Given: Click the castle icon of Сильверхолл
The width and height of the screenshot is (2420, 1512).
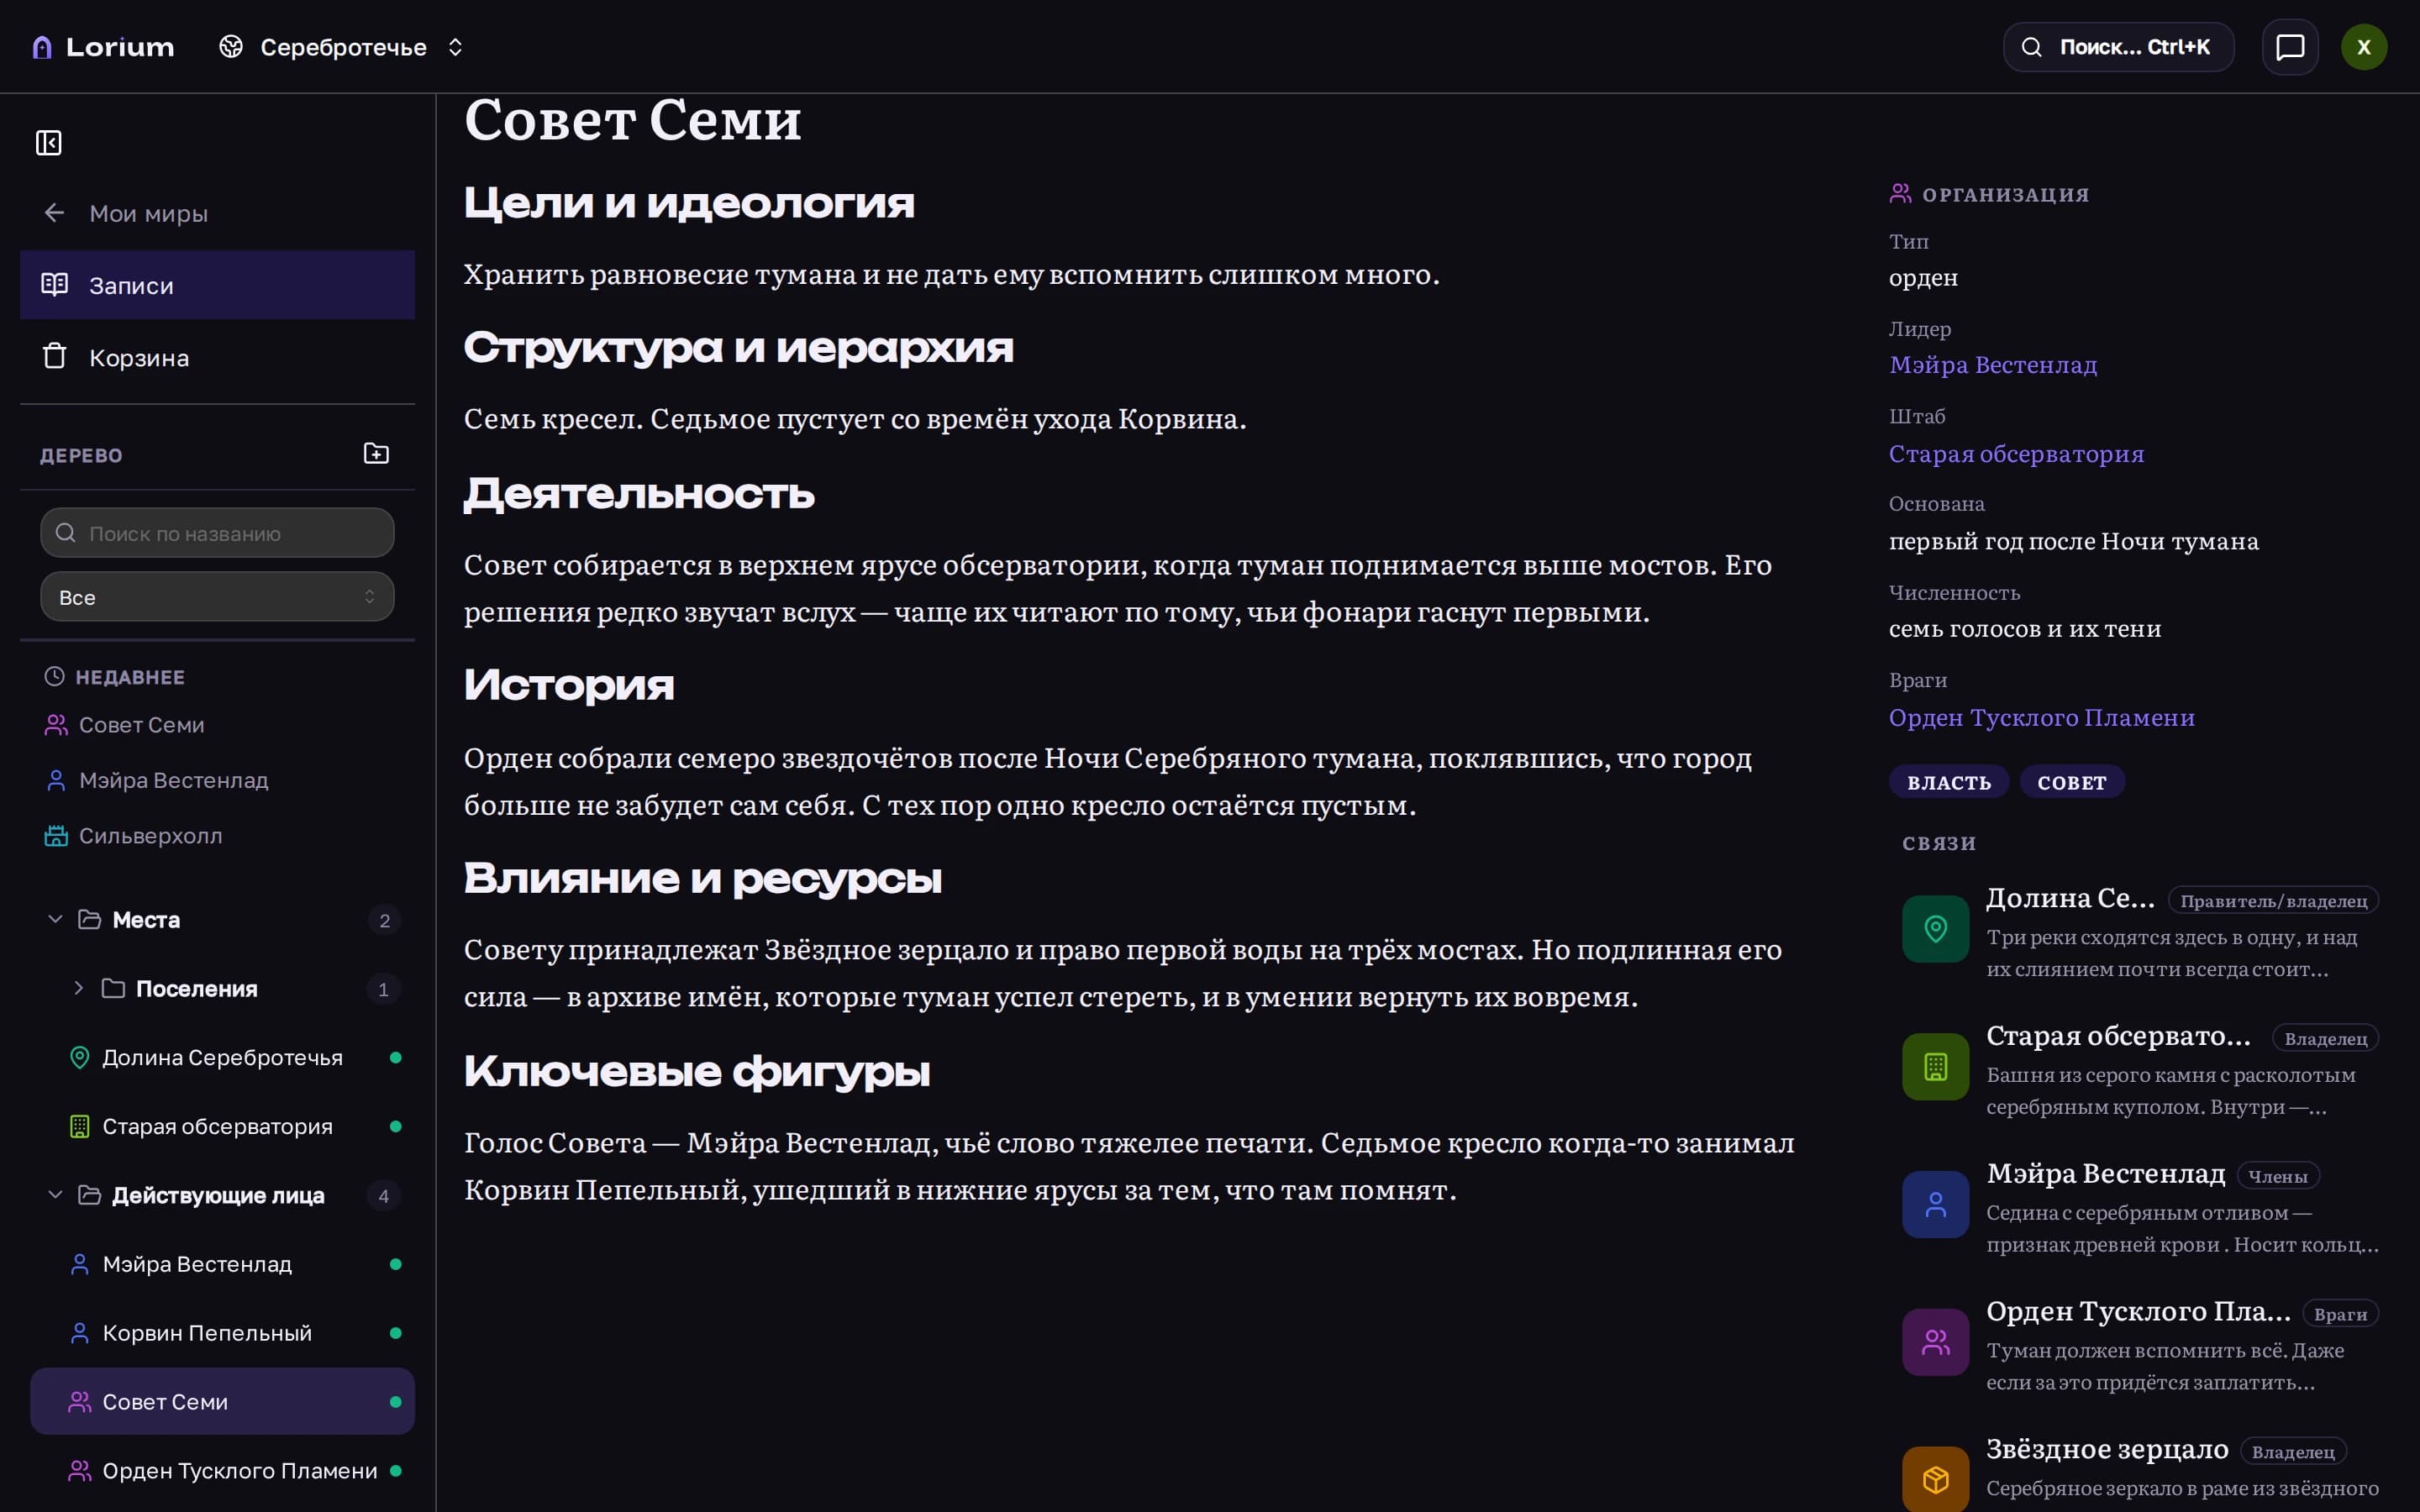Looking at the screenshot, I should point(56,836).
